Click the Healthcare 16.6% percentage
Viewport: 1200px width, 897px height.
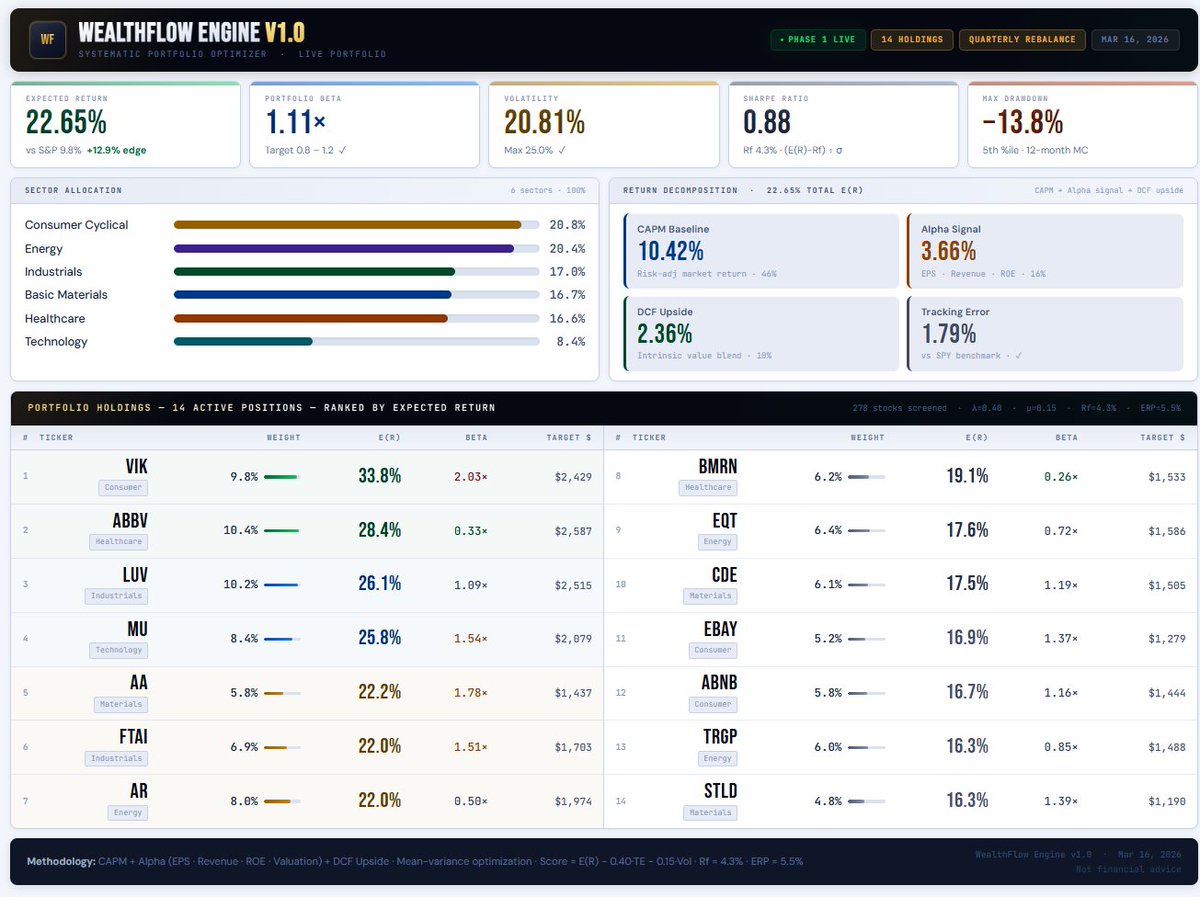567,318
